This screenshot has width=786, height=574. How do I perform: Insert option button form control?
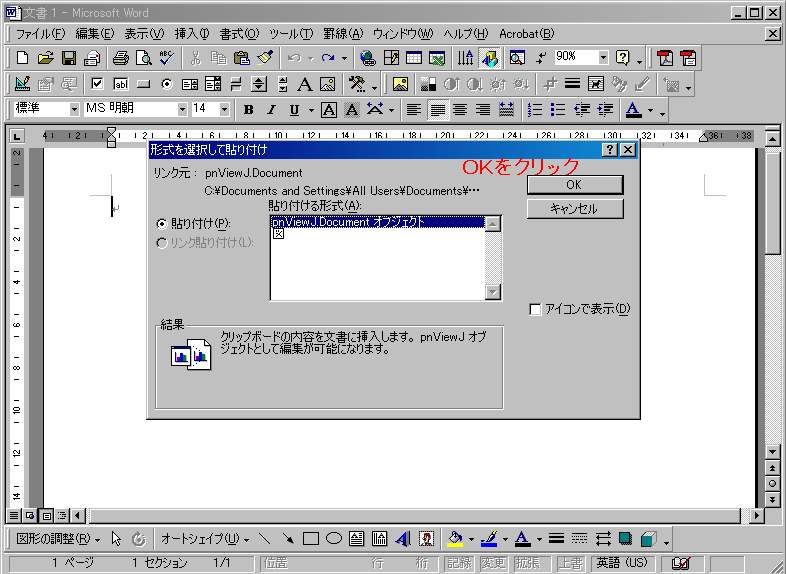click(167, 84)
